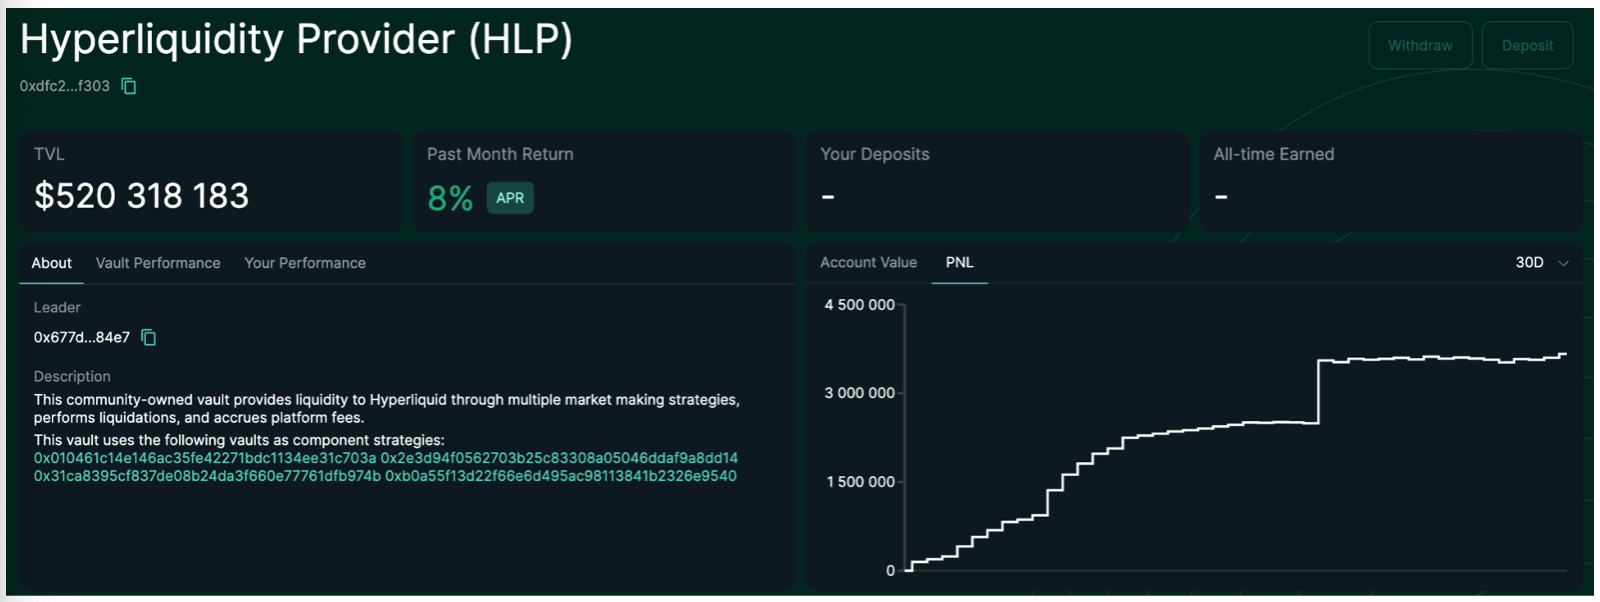1600x602 pixels.
Task: Select the PNL chart tab
Action: click(x=959, y=262)
